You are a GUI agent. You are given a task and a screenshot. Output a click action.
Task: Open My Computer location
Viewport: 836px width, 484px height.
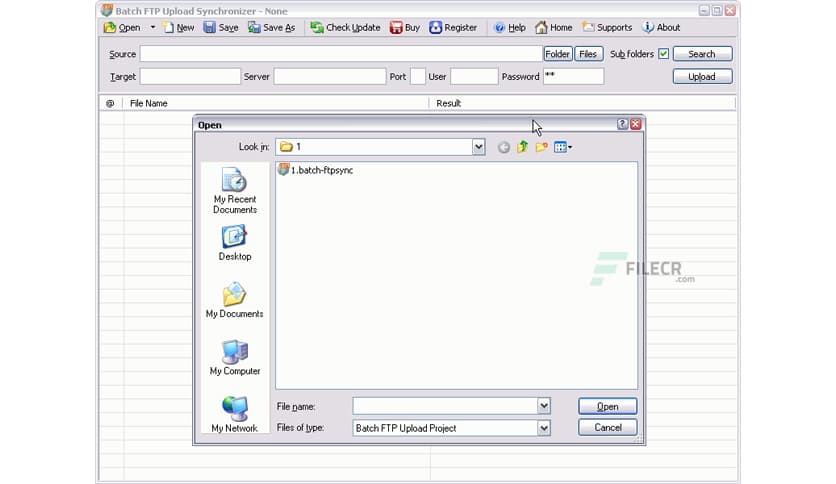[x=235, y=358]
